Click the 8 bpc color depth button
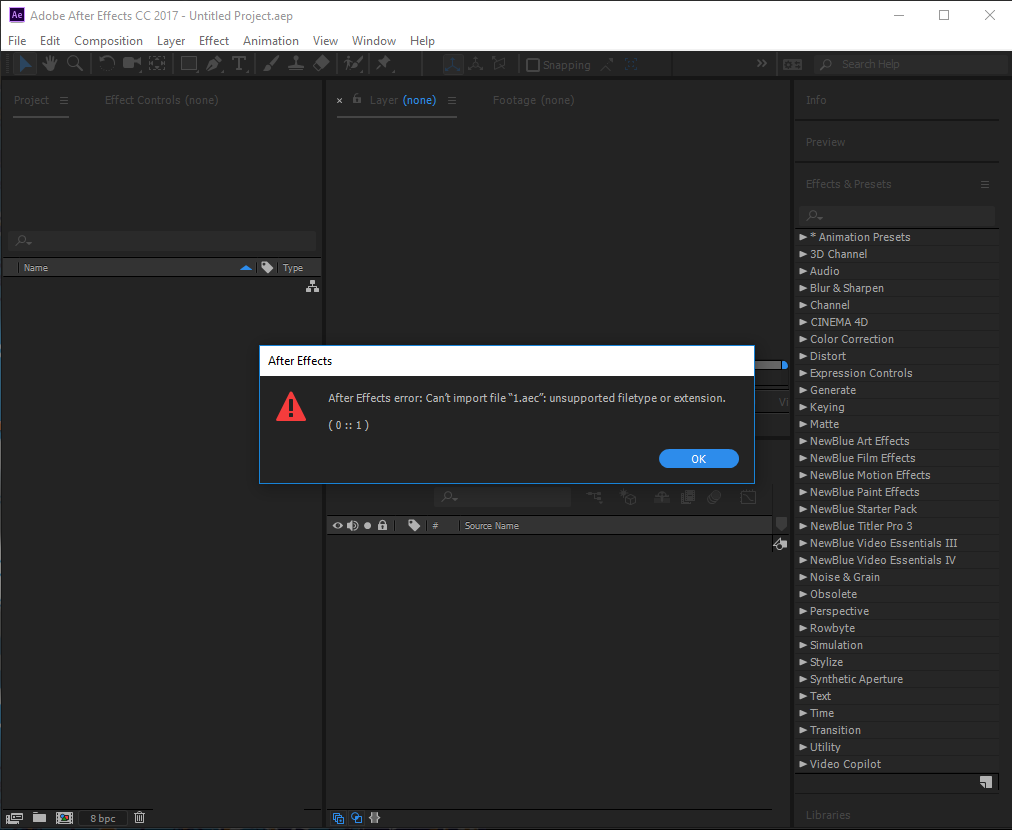 click(x=103, y=818)
